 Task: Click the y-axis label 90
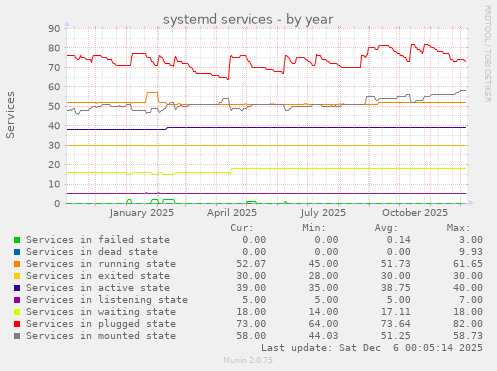(54, 28)
